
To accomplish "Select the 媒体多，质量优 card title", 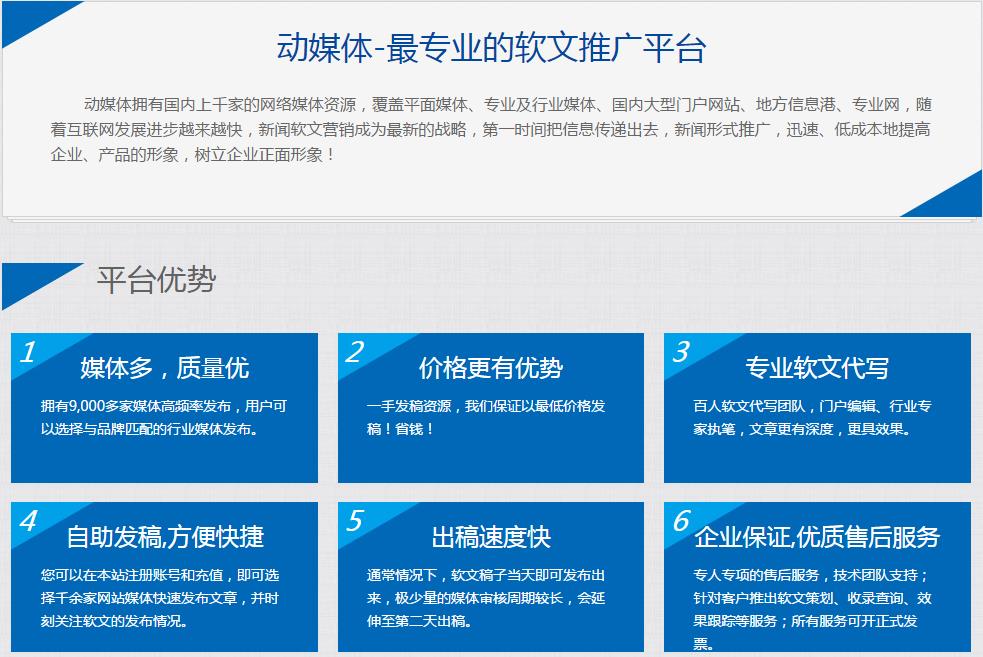I will point(164,368).
